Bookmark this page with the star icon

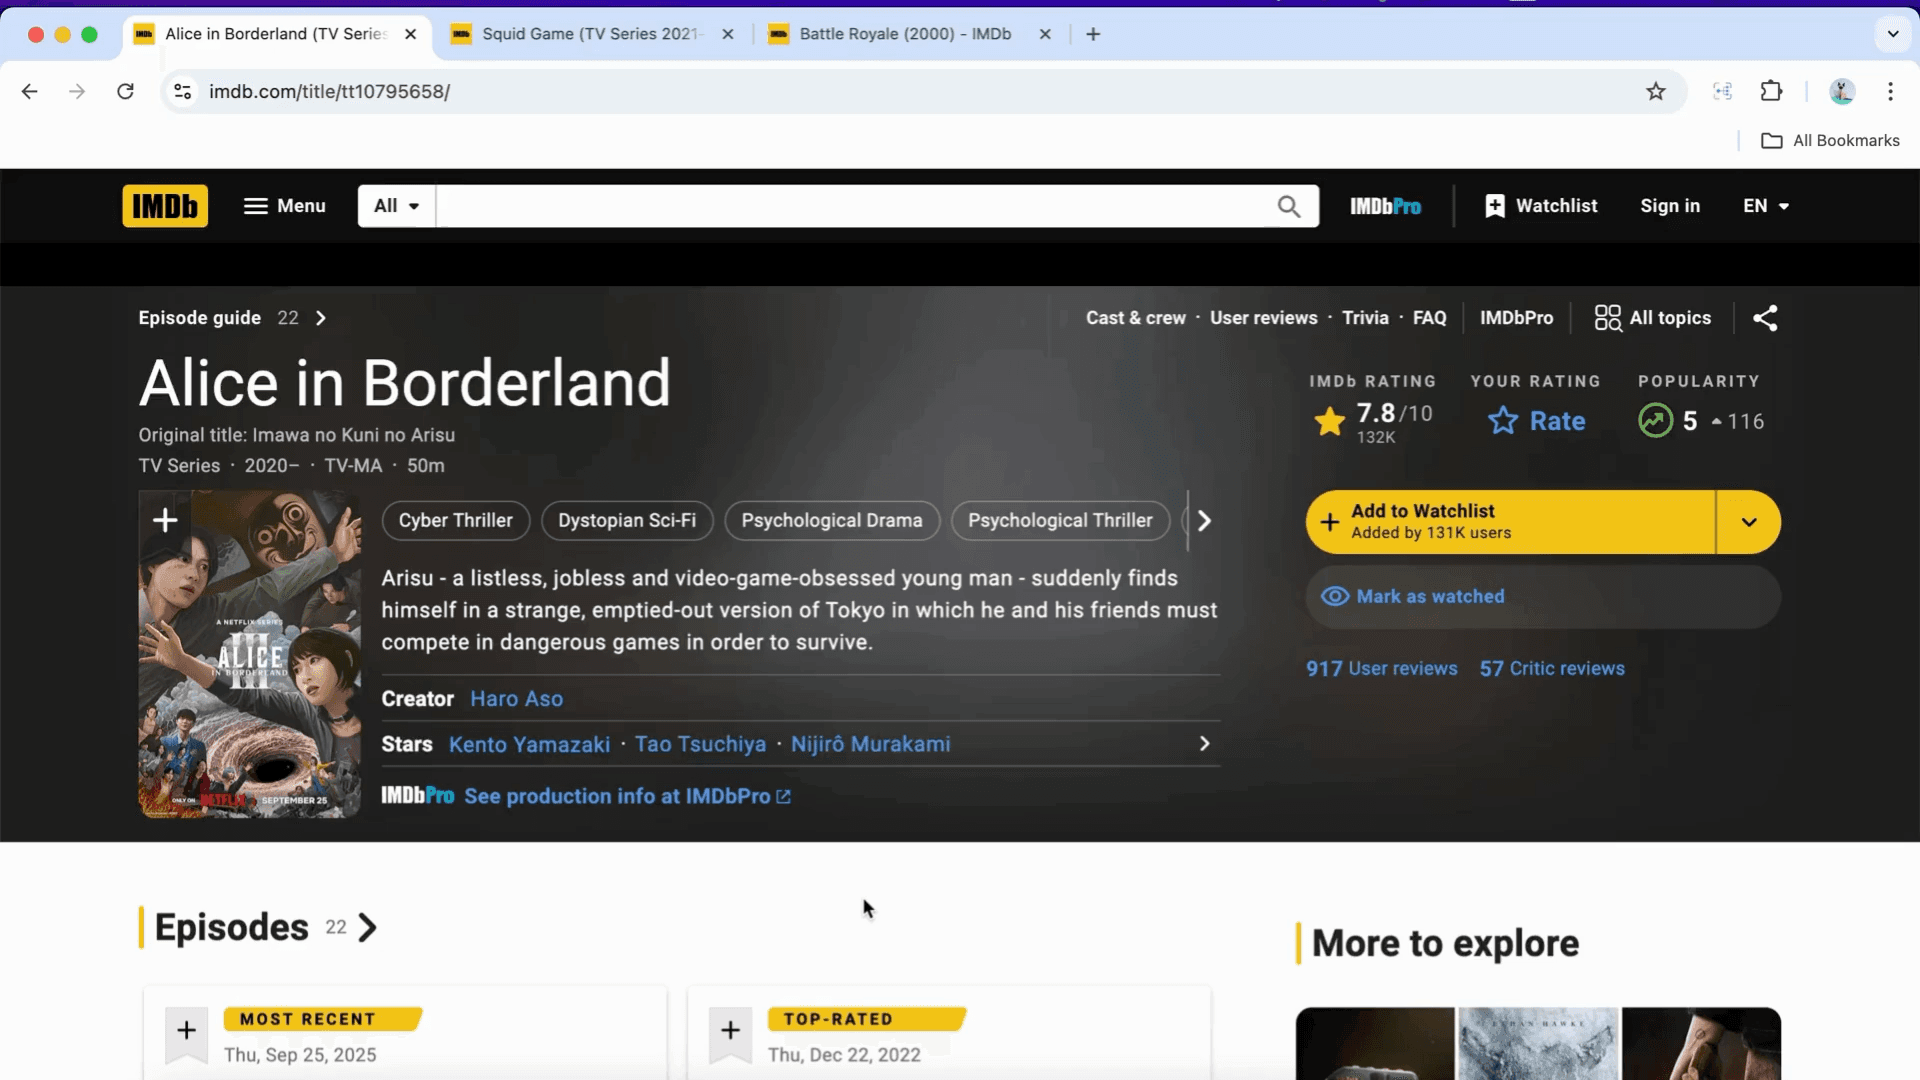click(x=1656, y=91)
